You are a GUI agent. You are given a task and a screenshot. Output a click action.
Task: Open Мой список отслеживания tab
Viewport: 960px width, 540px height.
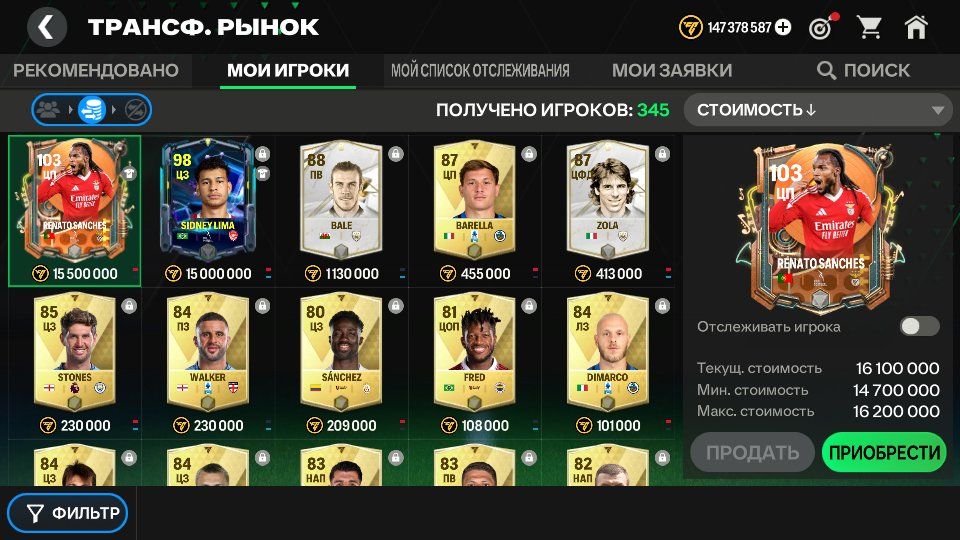pyautogui.click(x=480, y=70)
